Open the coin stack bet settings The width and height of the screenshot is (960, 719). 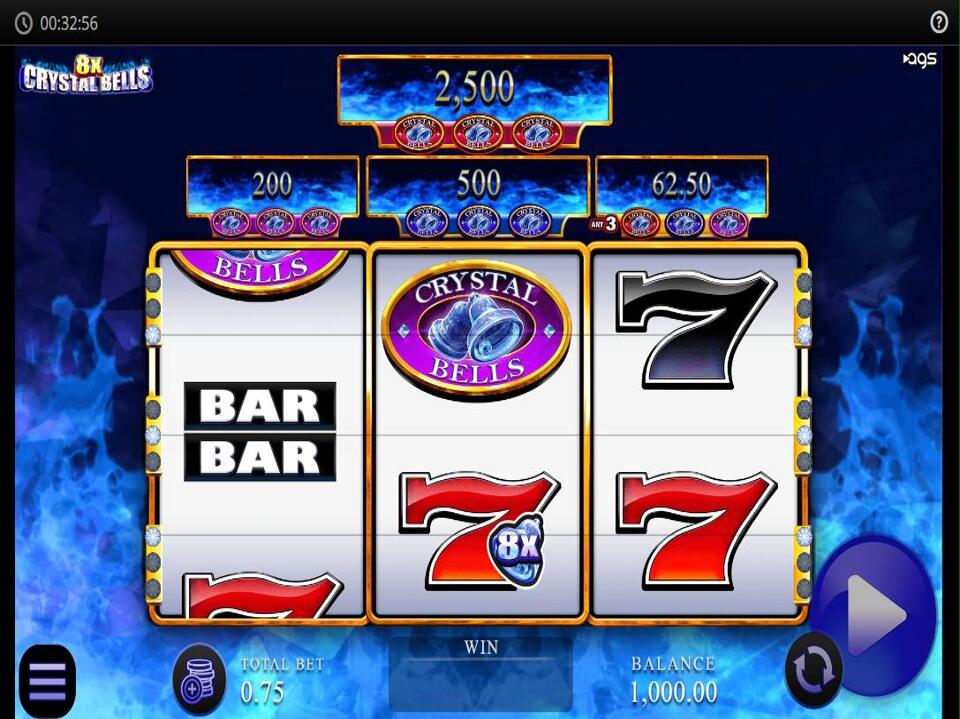[200, 680]
